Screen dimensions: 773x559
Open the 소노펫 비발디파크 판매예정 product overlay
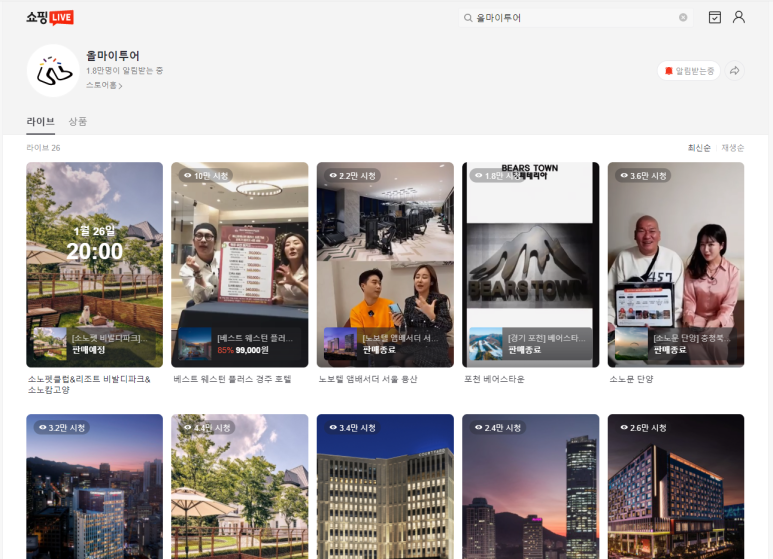94,344
